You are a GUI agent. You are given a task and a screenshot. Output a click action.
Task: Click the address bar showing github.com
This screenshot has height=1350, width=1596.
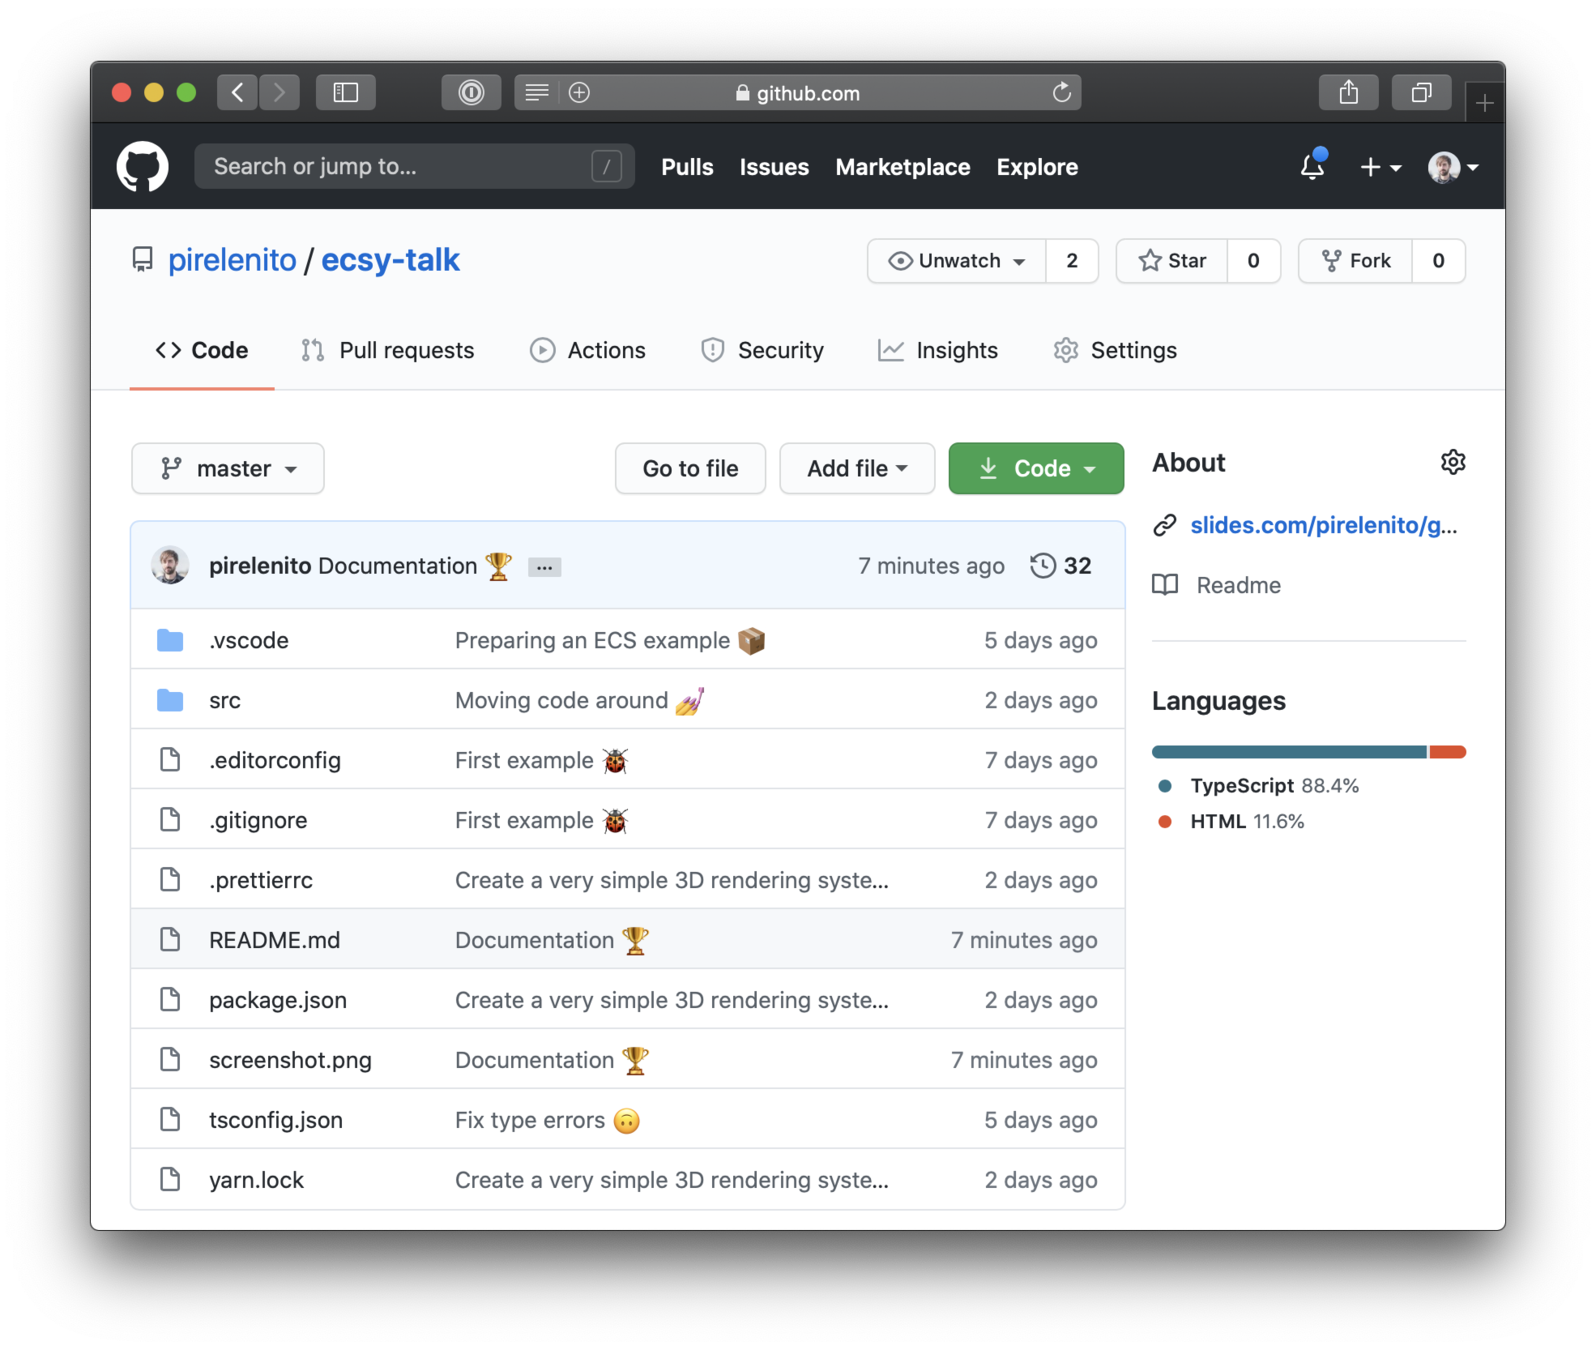coord(798,93)
